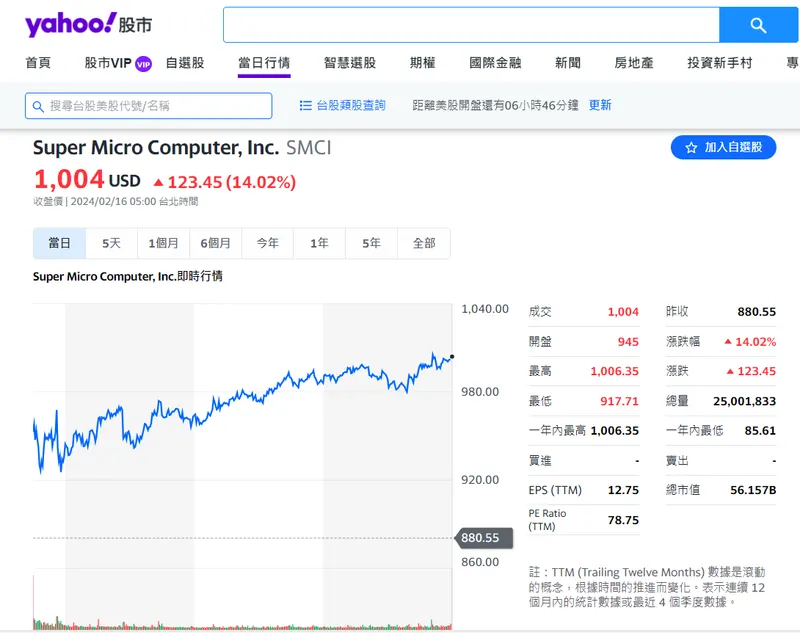Click the 加入自選股 button
Viewport: 800px width, 633px height.
pyautogui.click(x=723, y=147)
